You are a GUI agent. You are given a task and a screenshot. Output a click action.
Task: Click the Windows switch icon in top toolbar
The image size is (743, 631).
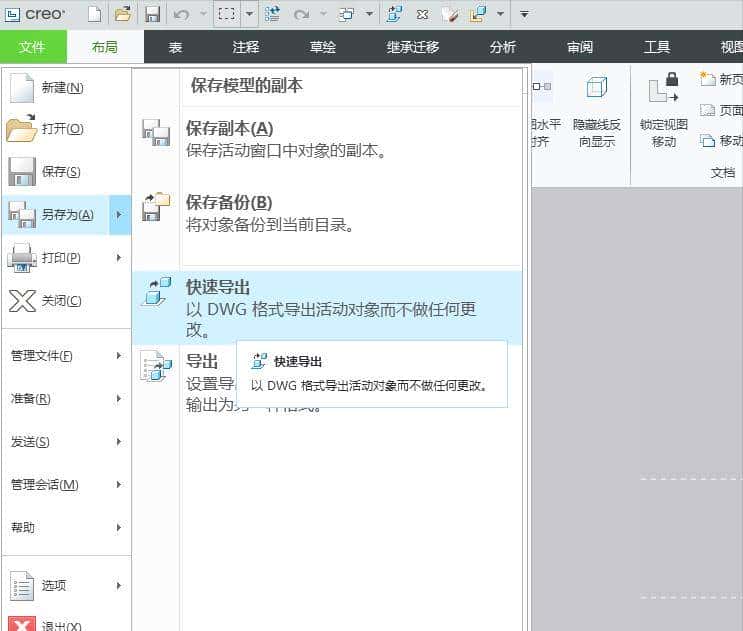(x=346, y=14)
